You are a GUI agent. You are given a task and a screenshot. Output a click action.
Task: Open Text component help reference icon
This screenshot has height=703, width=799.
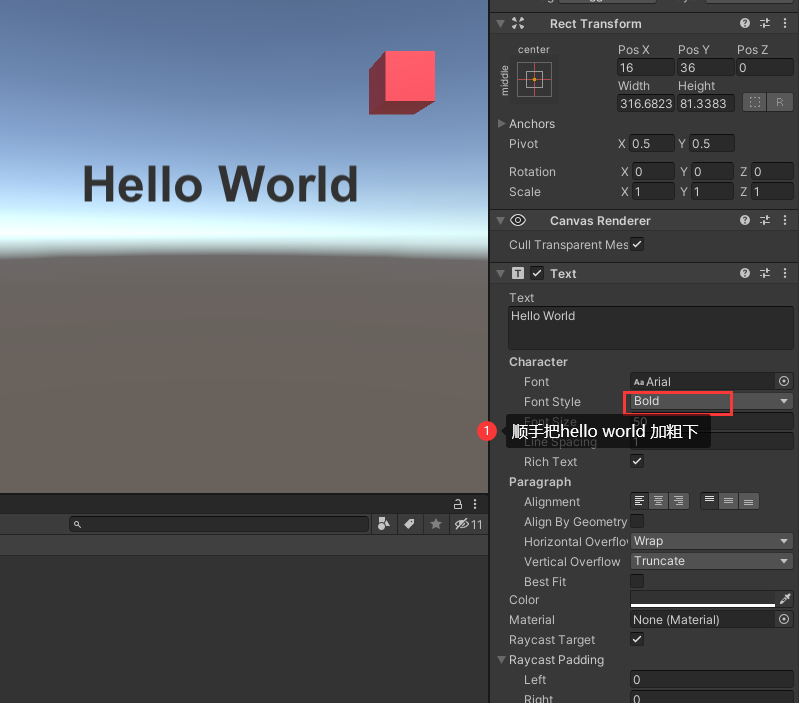point(744,273)
